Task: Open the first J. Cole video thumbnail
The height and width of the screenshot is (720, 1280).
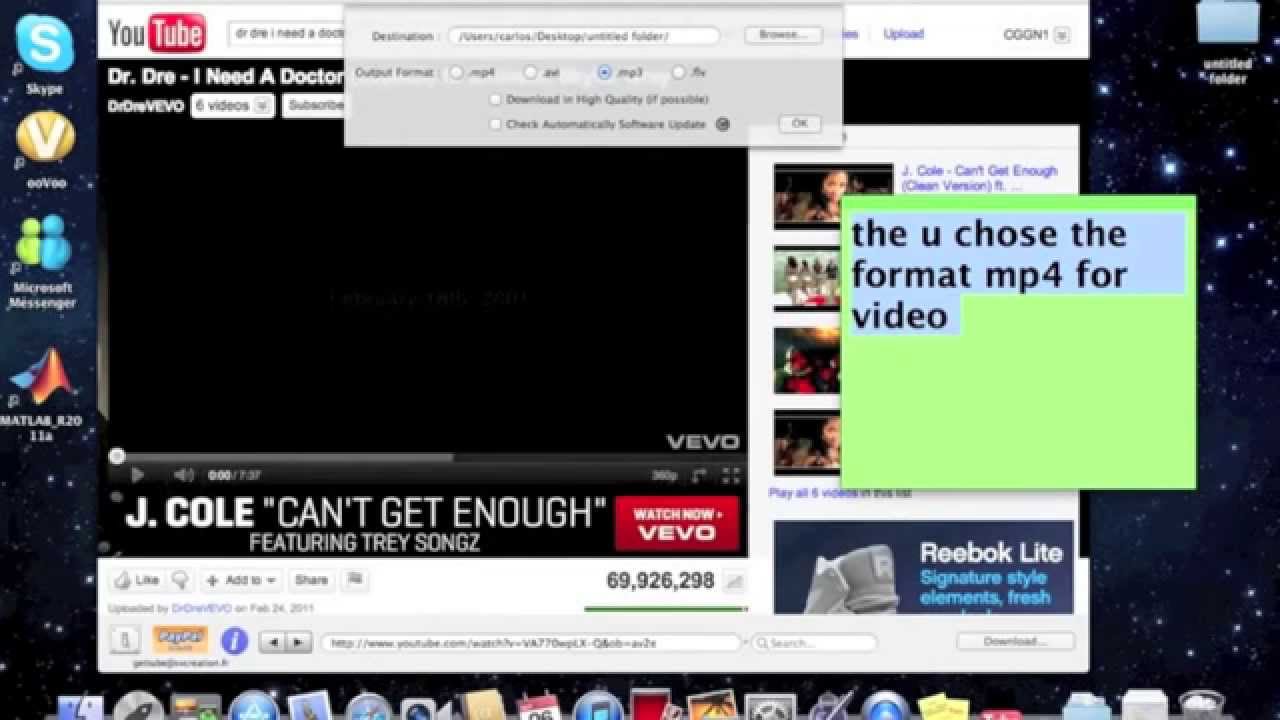Action: (833, 196)
